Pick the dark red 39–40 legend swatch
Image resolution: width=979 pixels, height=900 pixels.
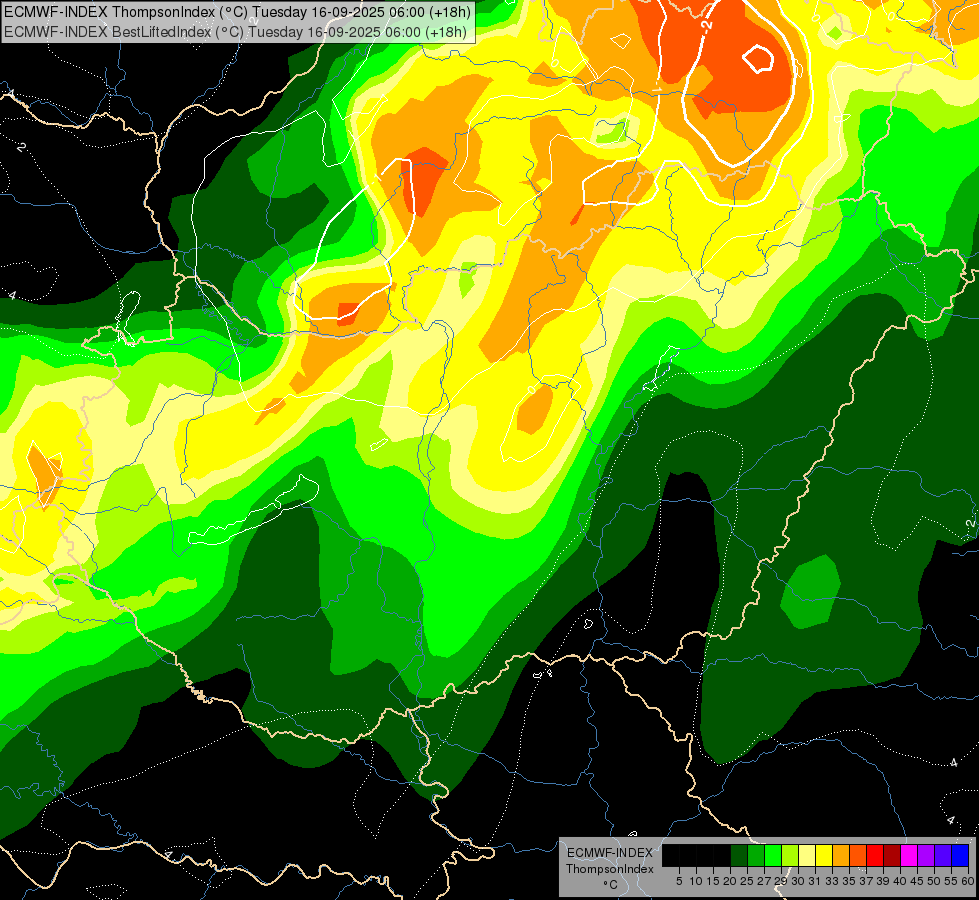pyautogui.click(x=892, y=855)
